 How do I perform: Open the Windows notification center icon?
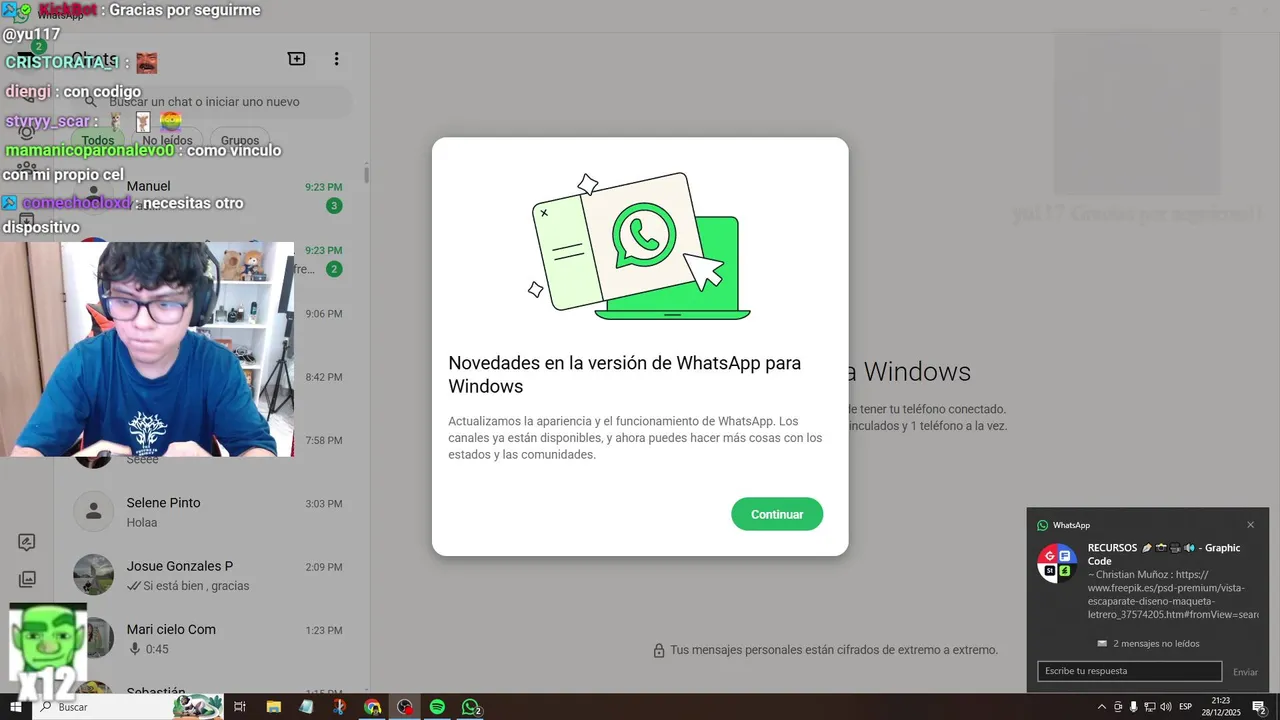pyautogui.click(x=1260, y=707)
